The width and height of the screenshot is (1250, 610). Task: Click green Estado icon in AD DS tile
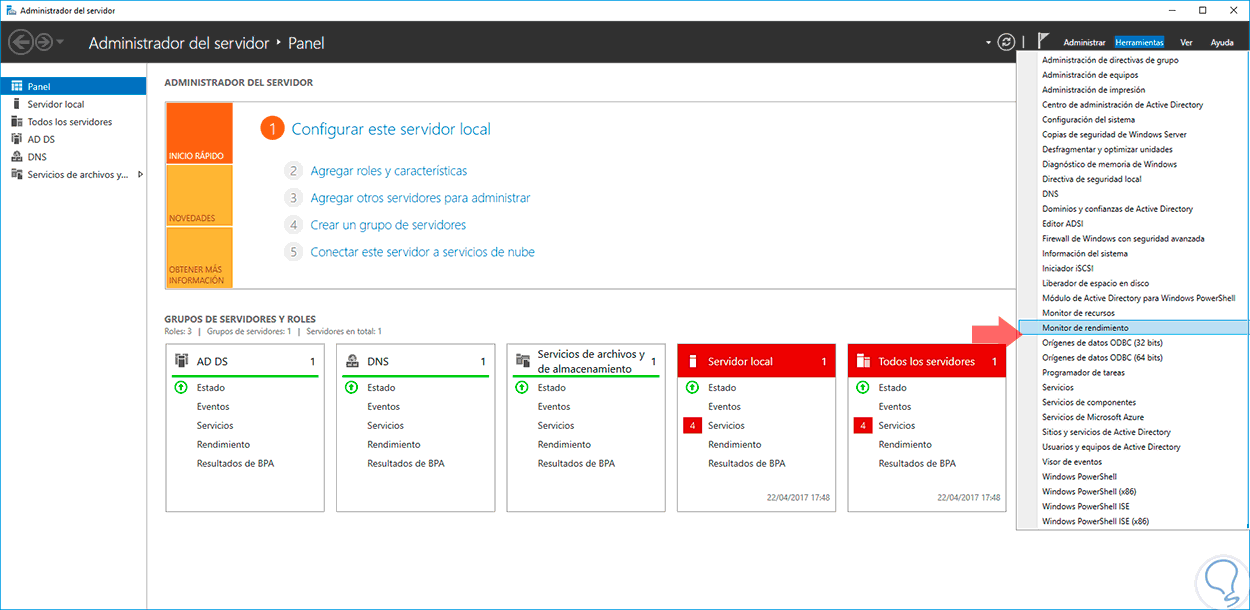pos(181,387)
